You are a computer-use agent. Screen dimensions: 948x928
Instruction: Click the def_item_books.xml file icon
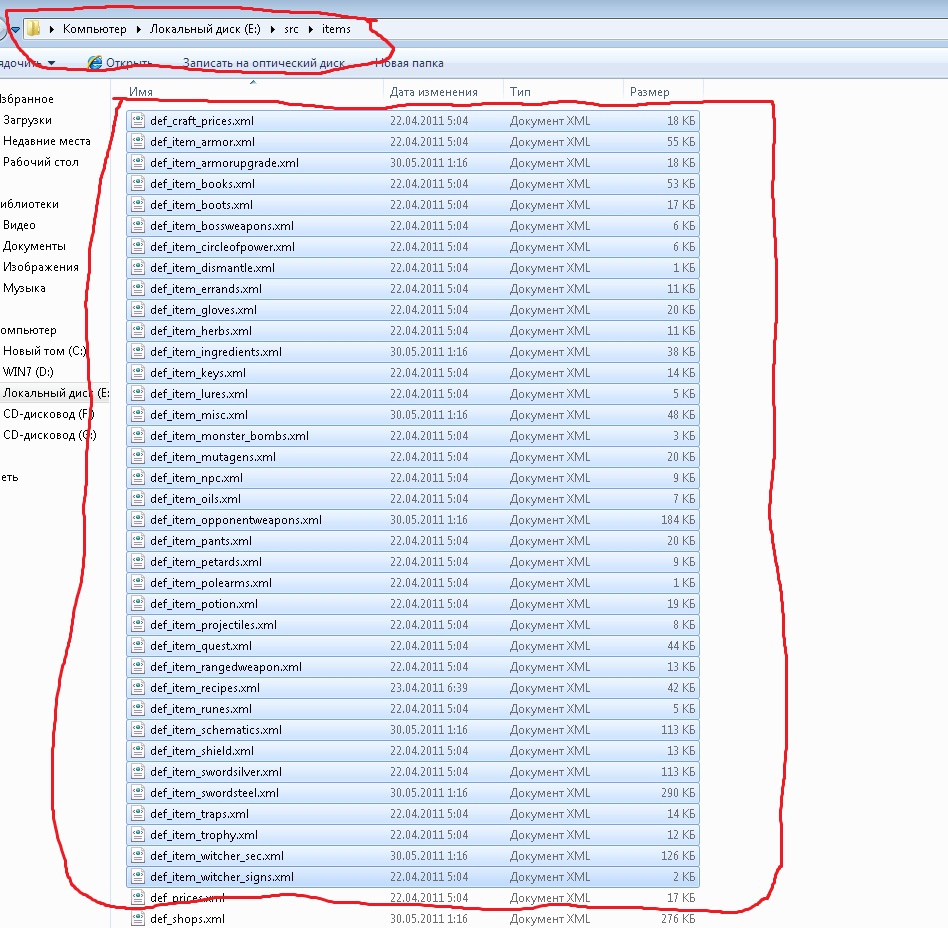coord(138,184)
